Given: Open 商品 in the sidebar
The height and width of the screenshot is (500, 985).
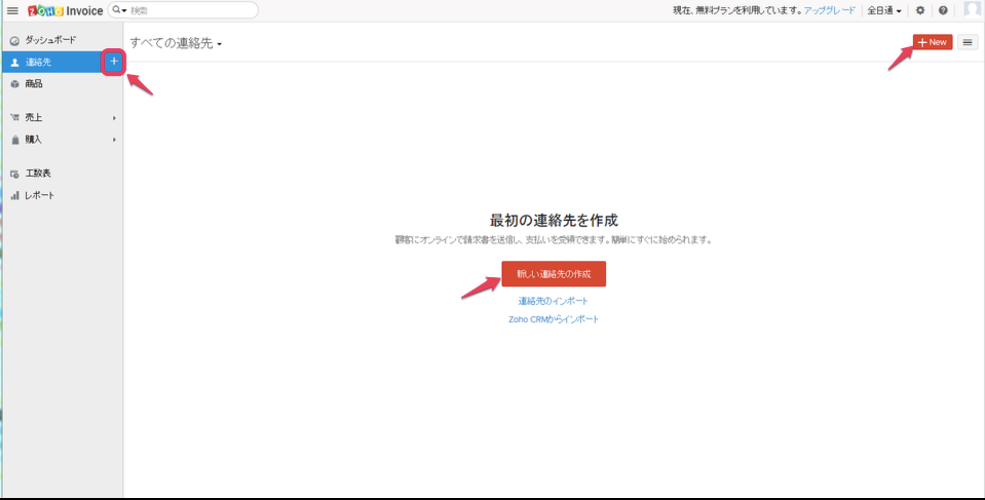Looking at the screenshot, I should click(34, 84).
